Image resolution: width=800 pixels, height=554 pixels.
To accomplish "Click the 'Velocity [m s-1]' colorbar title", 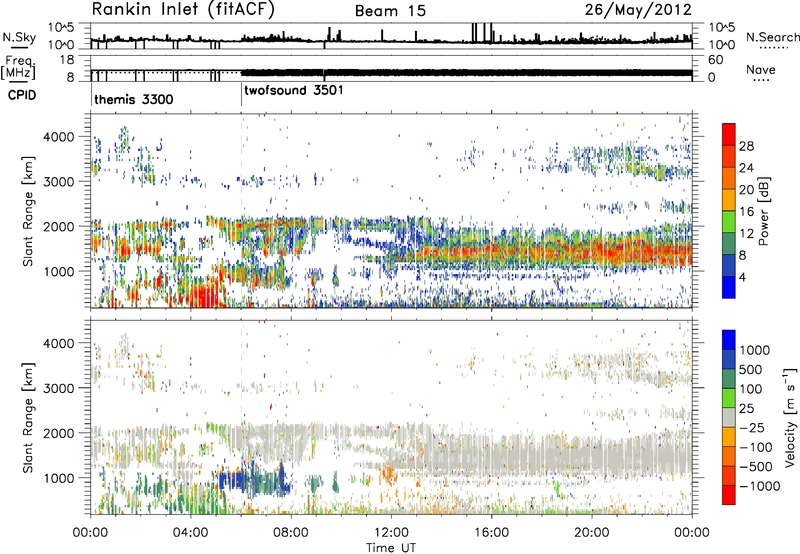I will click(x=790, y=417).
